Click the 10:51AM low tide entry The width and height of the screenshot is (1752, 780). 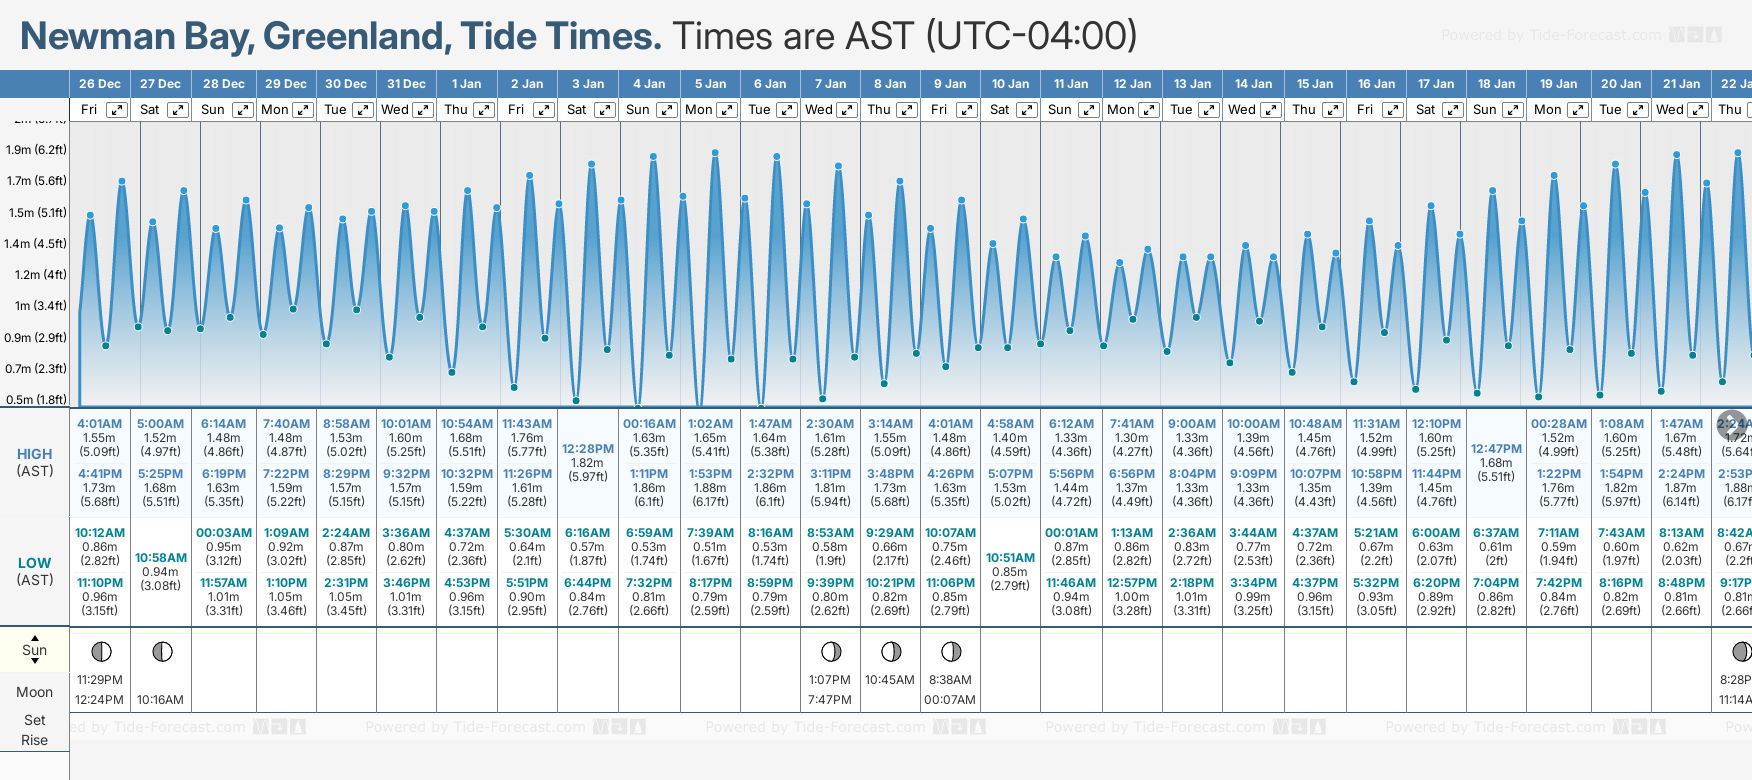coord(1010,558)
